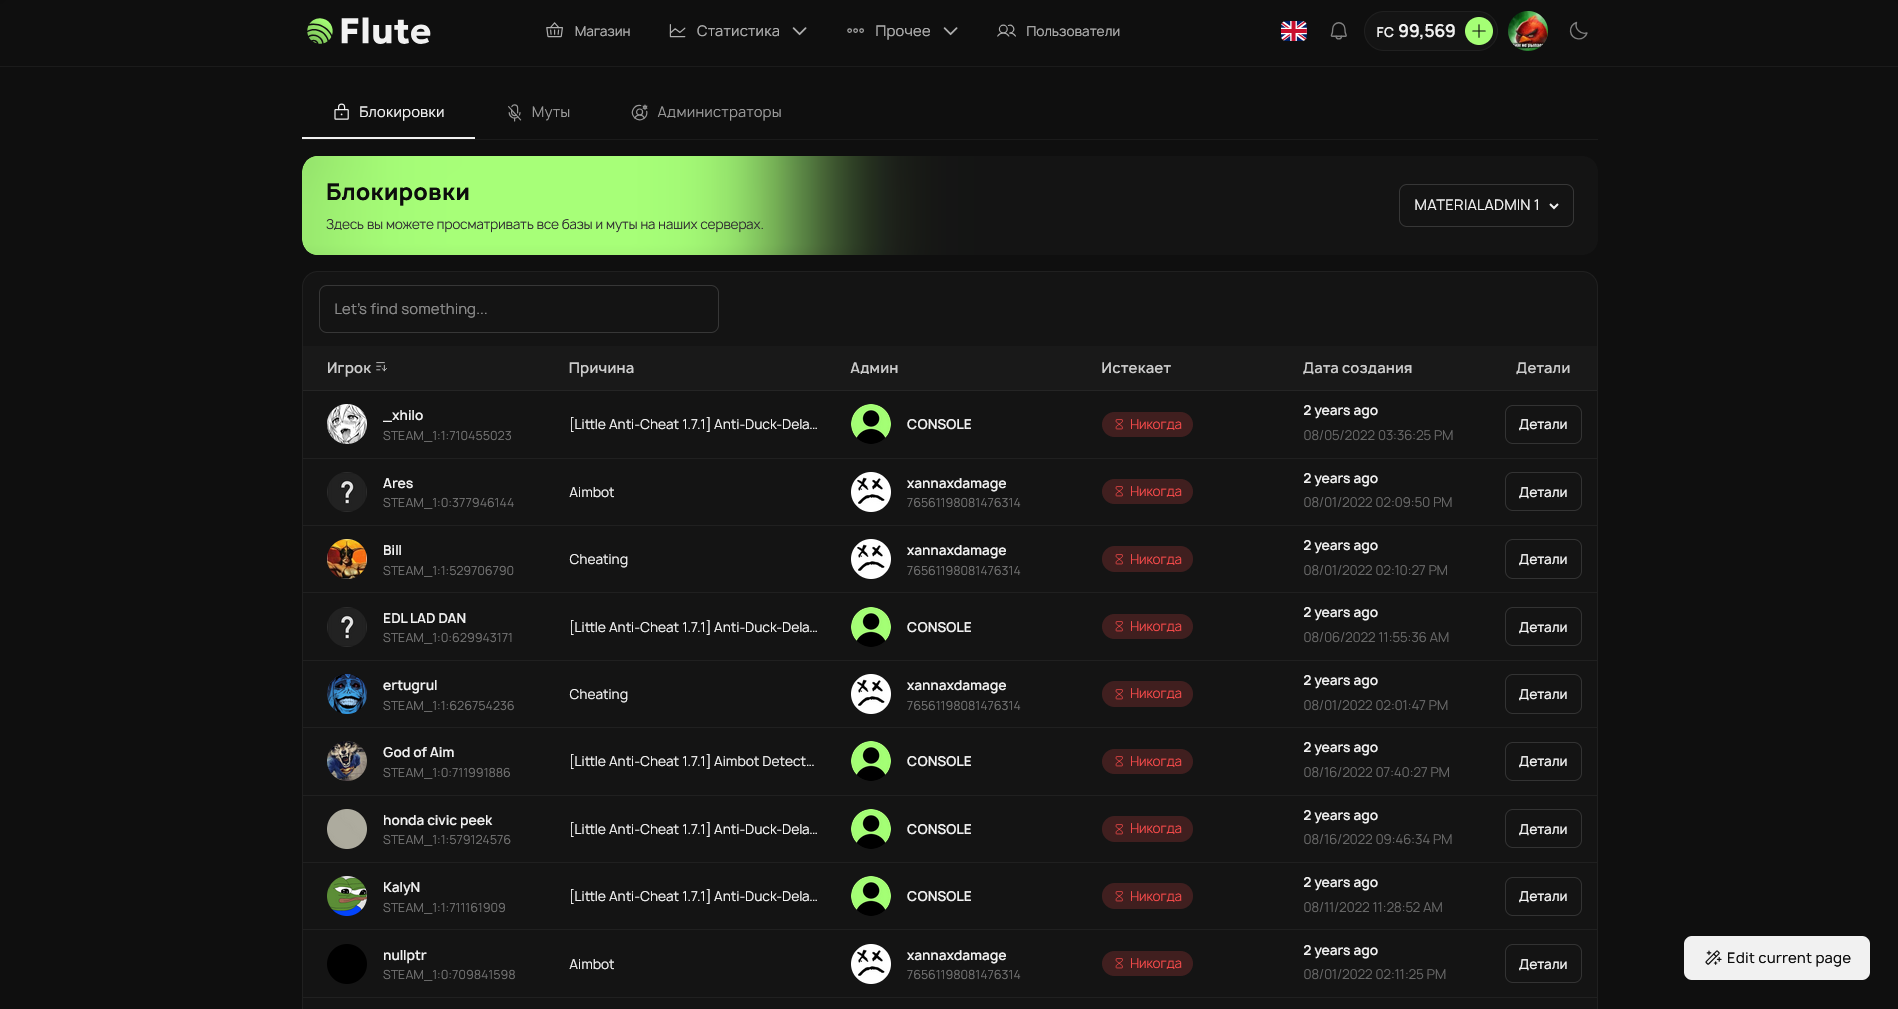Open the MATERIALADMIN 1 server selector

click(x=1485, y=205)
